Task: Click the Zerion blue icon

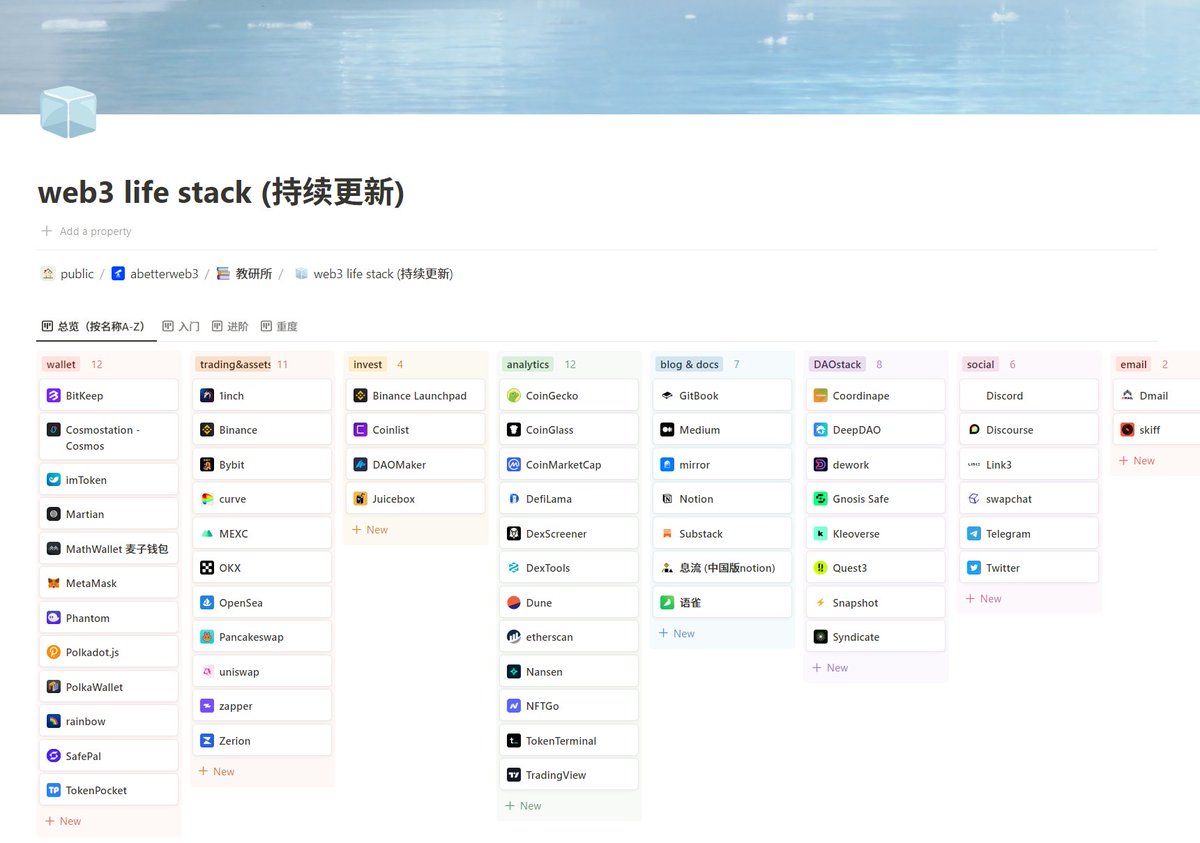Action: point(207,741)
